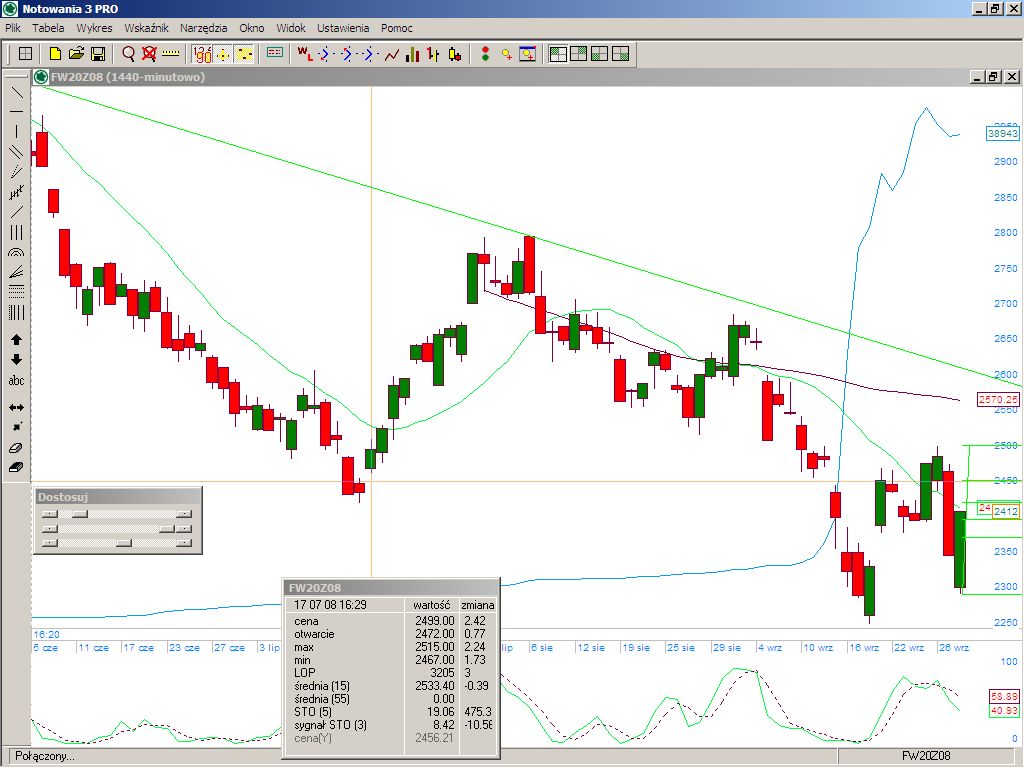Open the Plik menu
The height and width of the screenshot is (768, 1024).
coord(12,28)
